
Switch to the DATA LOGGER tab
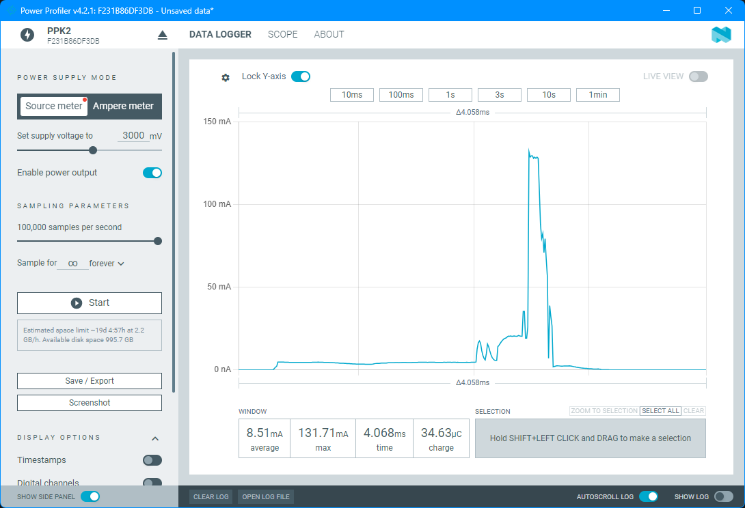click(x=220, y=34)
